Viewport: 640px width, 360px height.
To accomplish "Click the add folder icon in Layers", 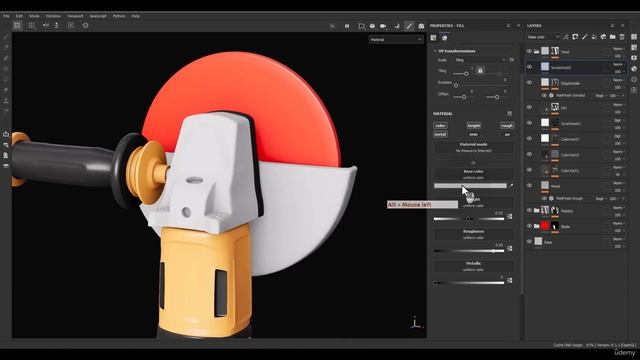I will [613, 37].
